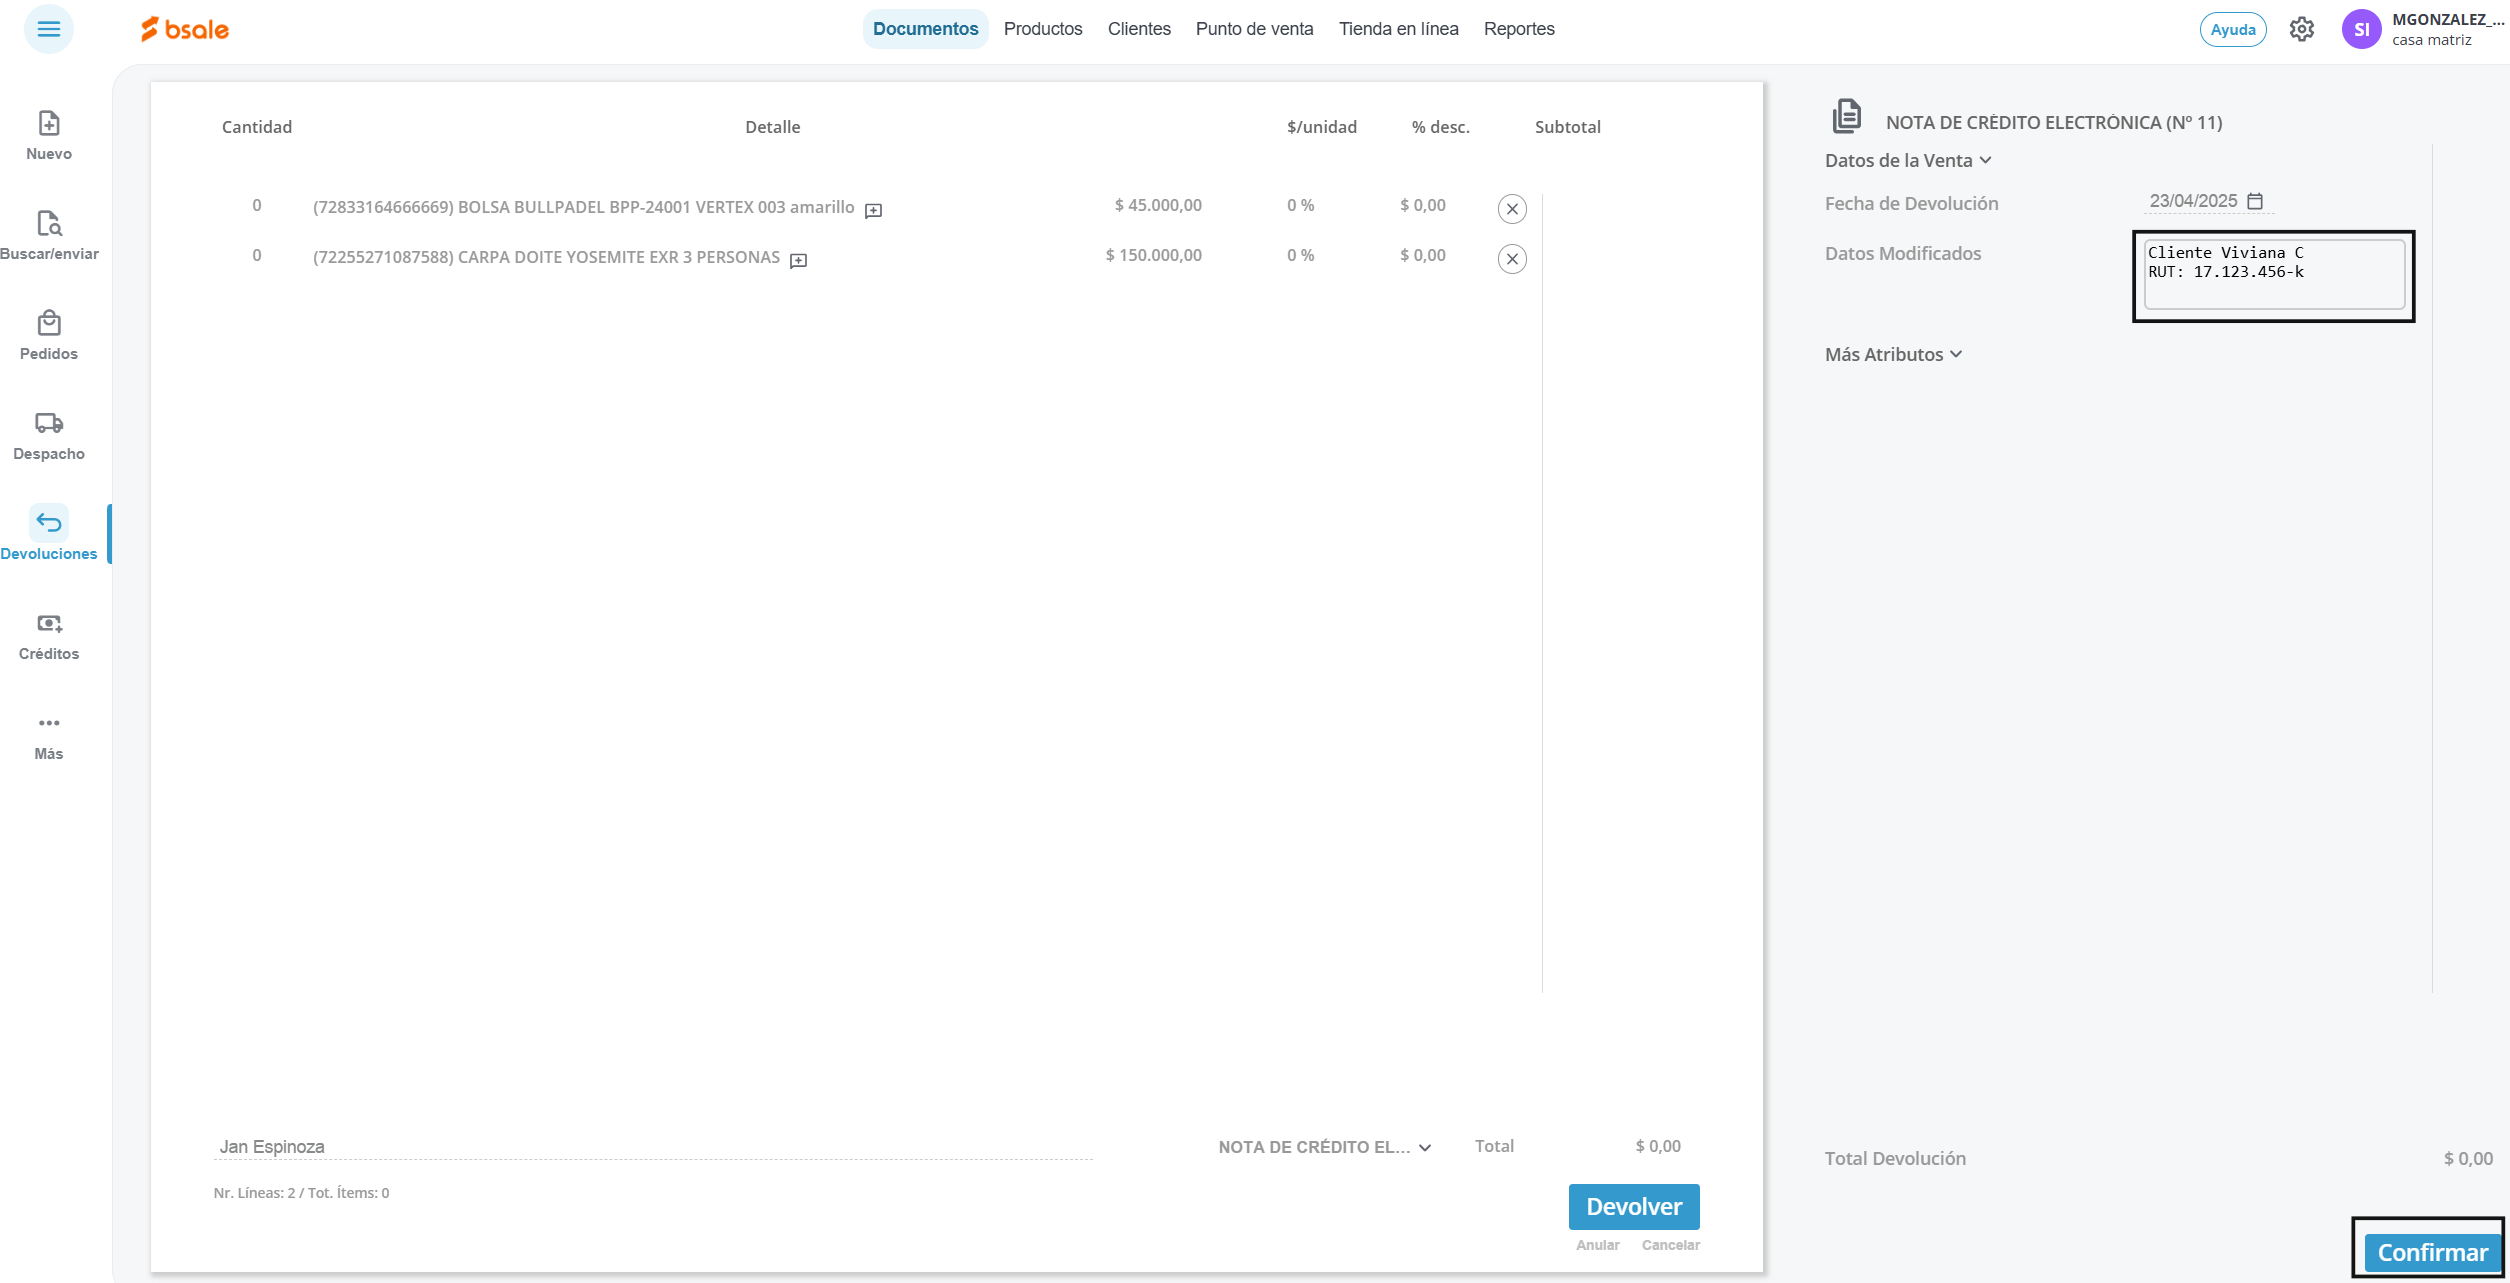This screenshot has width=2510, height=1283.
Task: Click the Confirmar button
Action: coord(2431,1252)
